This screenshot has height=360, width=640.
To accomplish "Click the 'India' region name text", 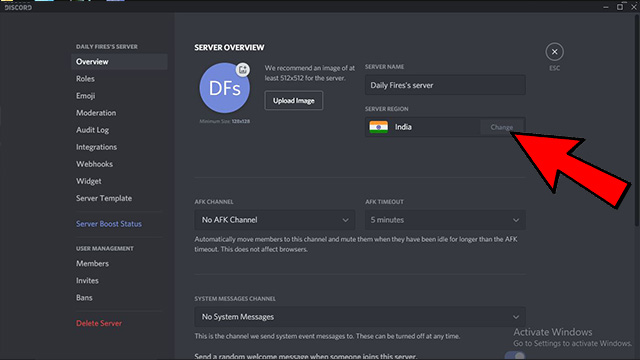I will point(403,127).
